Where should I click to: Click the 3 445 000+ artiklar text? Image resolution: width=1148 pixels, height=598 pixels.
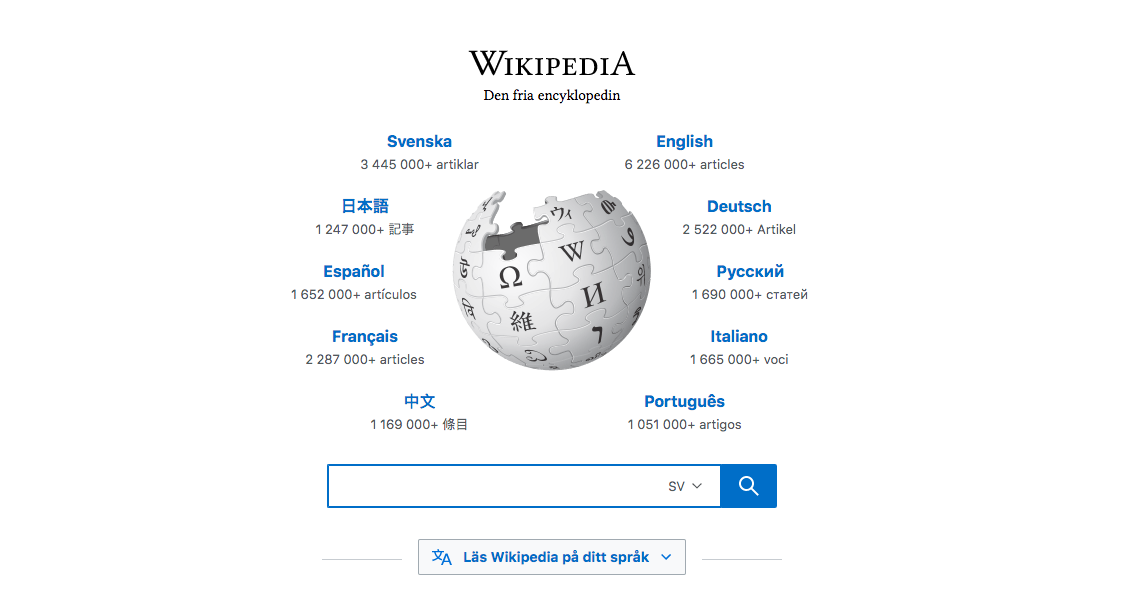point(419,165)
